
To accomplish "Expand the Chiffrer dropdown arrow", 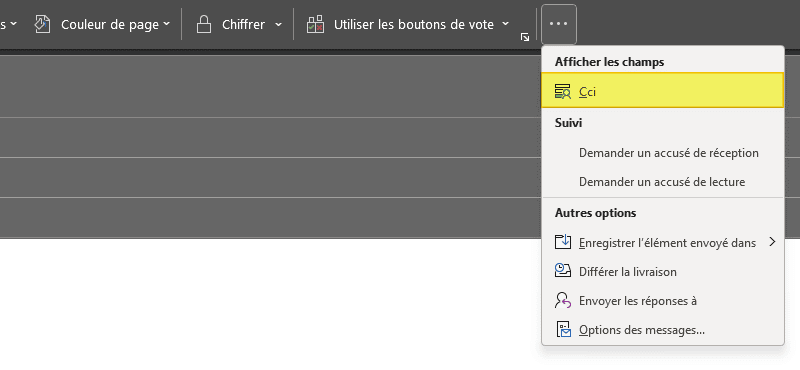I will pyautogui.click(x=278, y=24).
